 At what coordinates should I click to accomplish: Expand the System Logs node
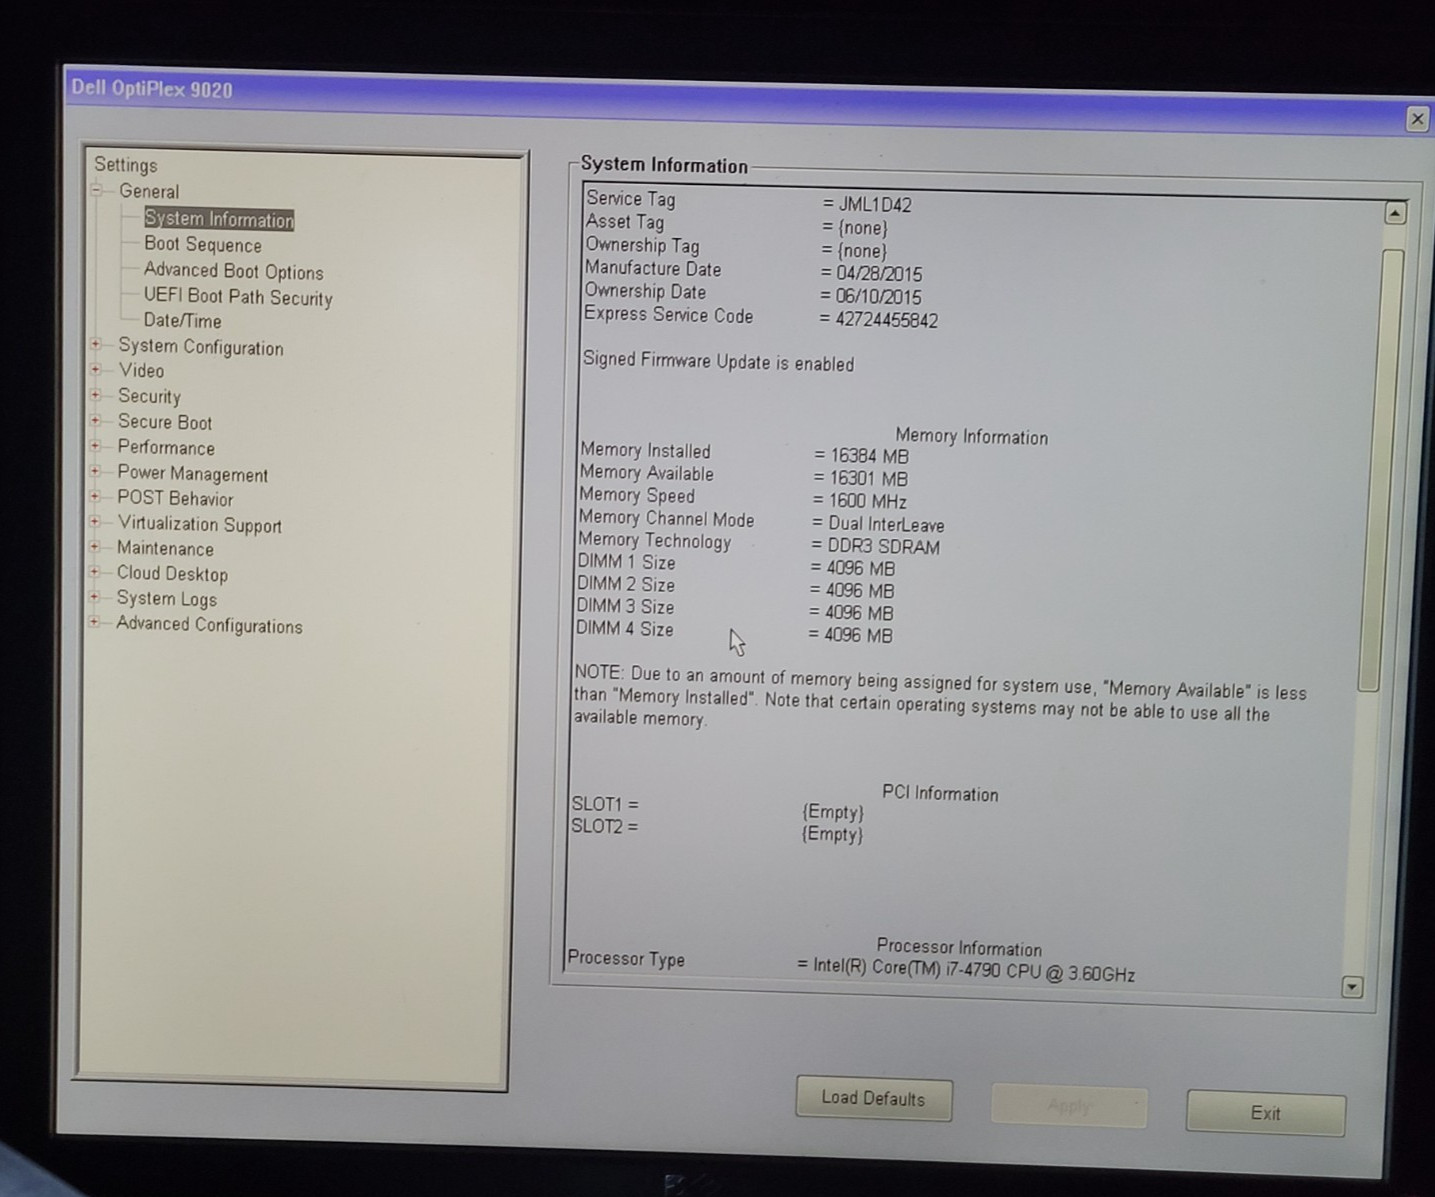(94, 597)
